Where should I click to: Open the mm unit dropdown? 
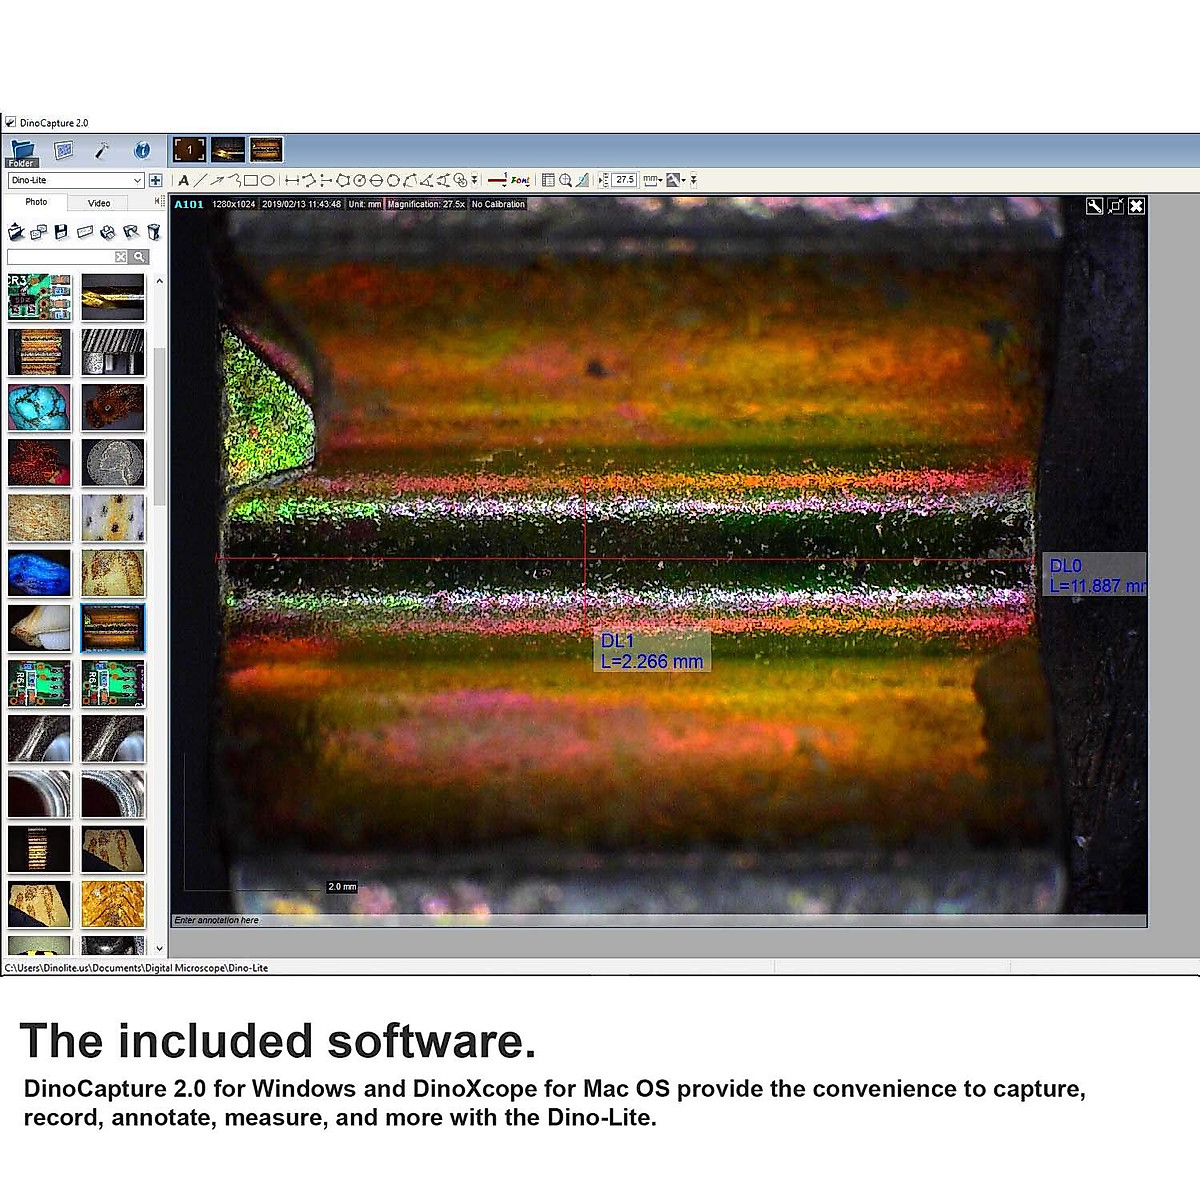coord(652,181)
